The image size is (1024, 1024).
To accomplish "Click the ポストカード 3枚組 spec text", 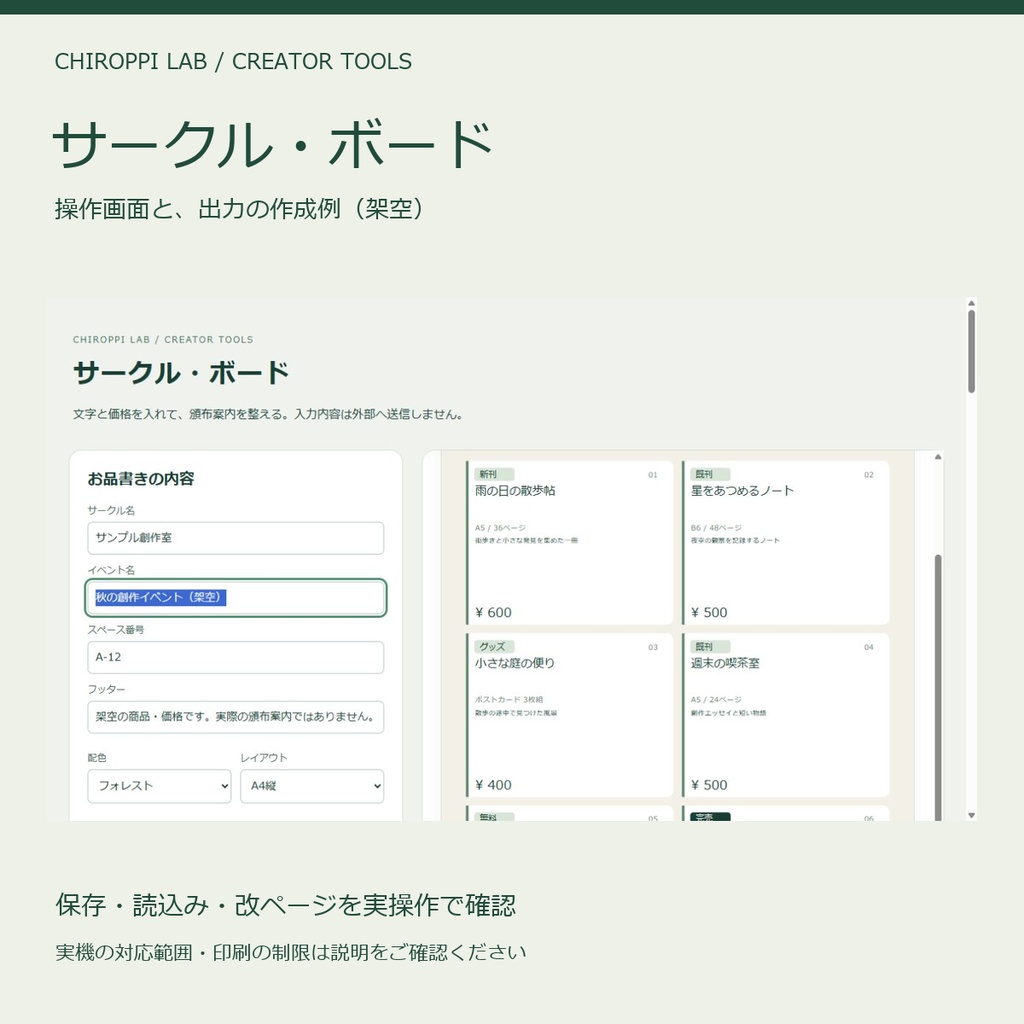I will (x=509, y=699).
